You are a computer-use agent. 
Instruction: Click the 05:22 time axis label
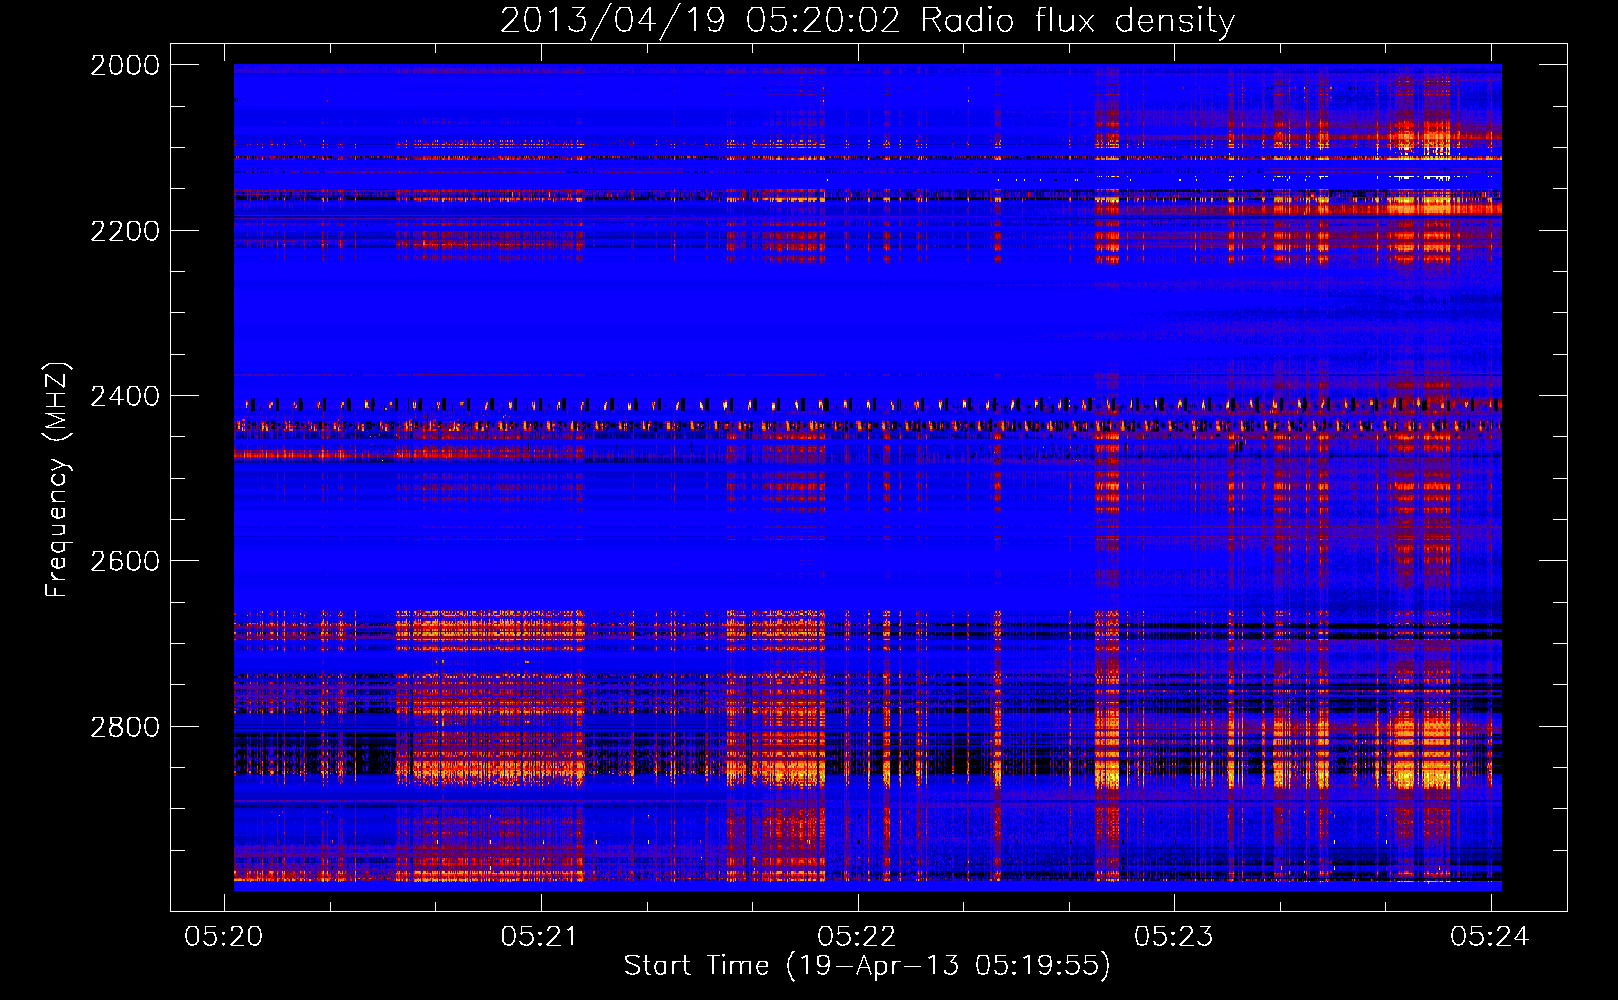(857, 936)
